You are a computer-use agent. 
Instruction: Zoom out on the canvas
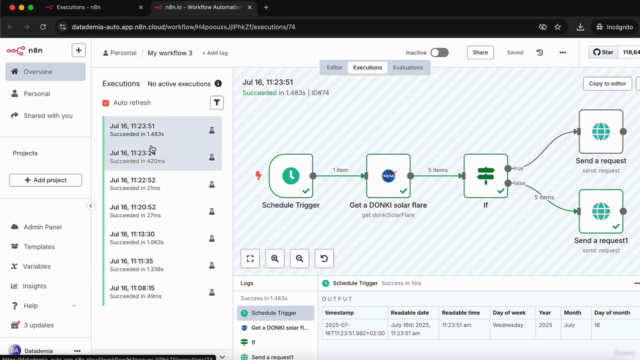point(300,258)
